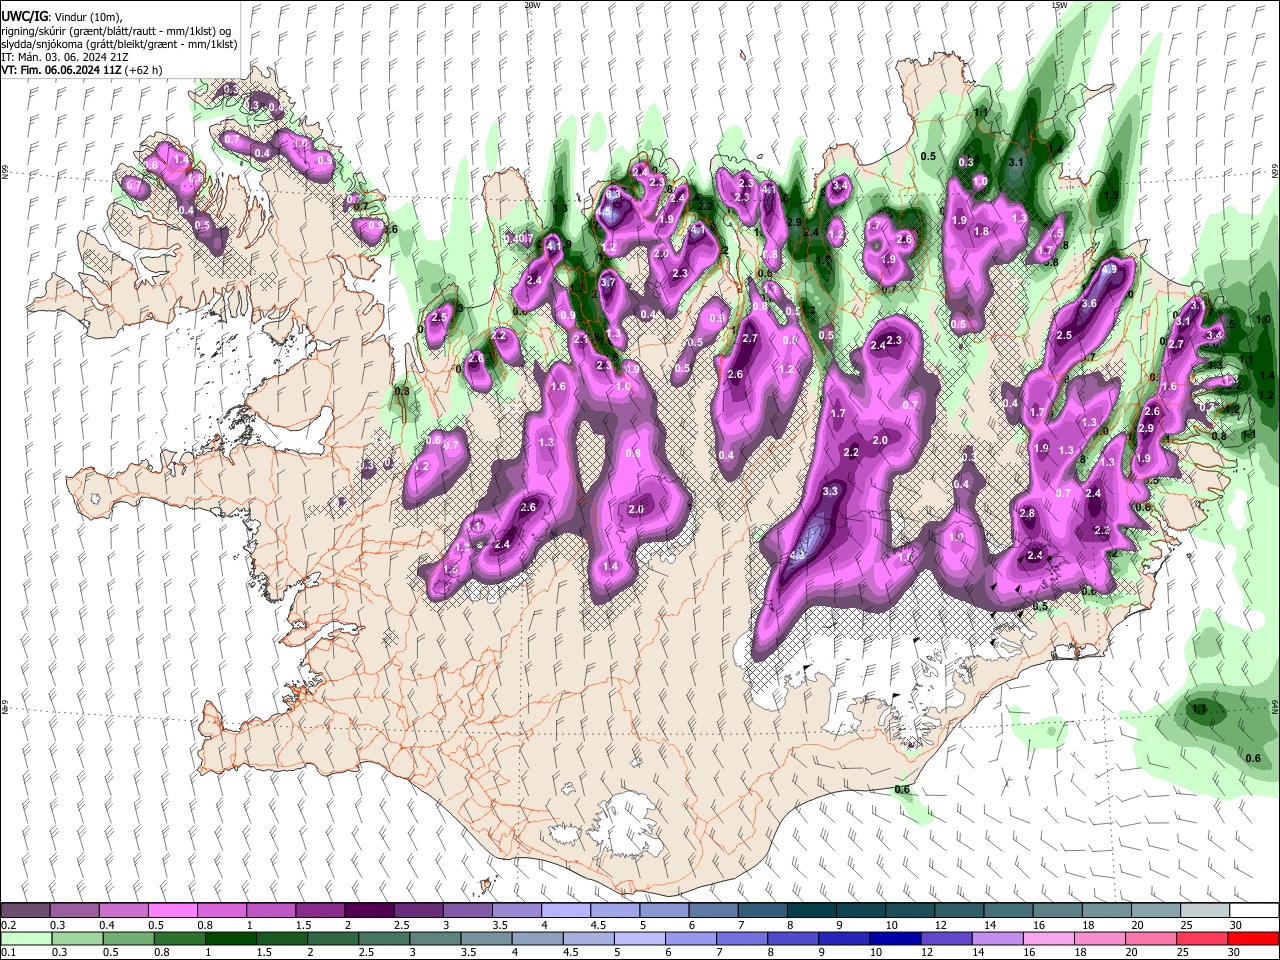1280x960 pixels.
Task: Pick the darkest green rain swatch starting at 1
Action: [230, 938]
